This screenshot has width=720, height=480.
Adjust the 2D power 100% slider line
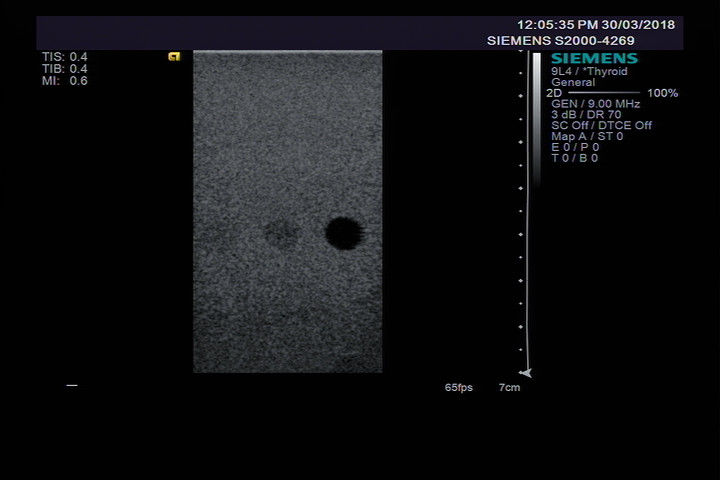point(605,93)
